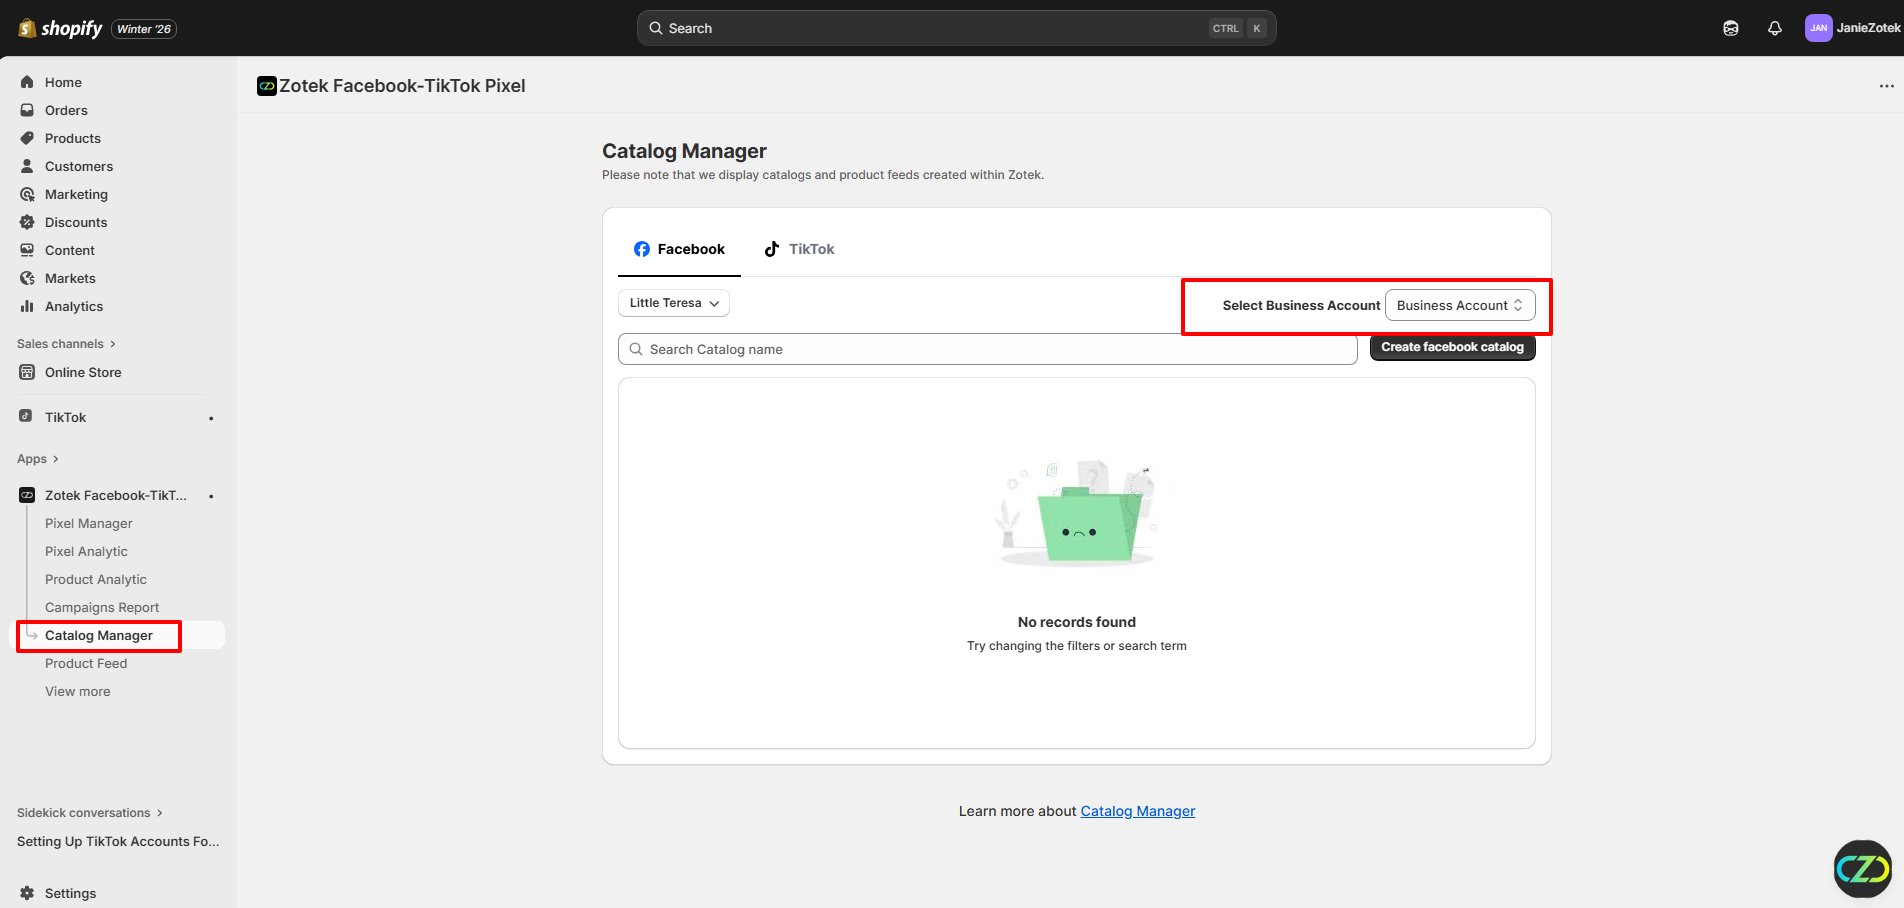Open the three-dot more actions menu
1904x908 pixels.
[1886, 86]
